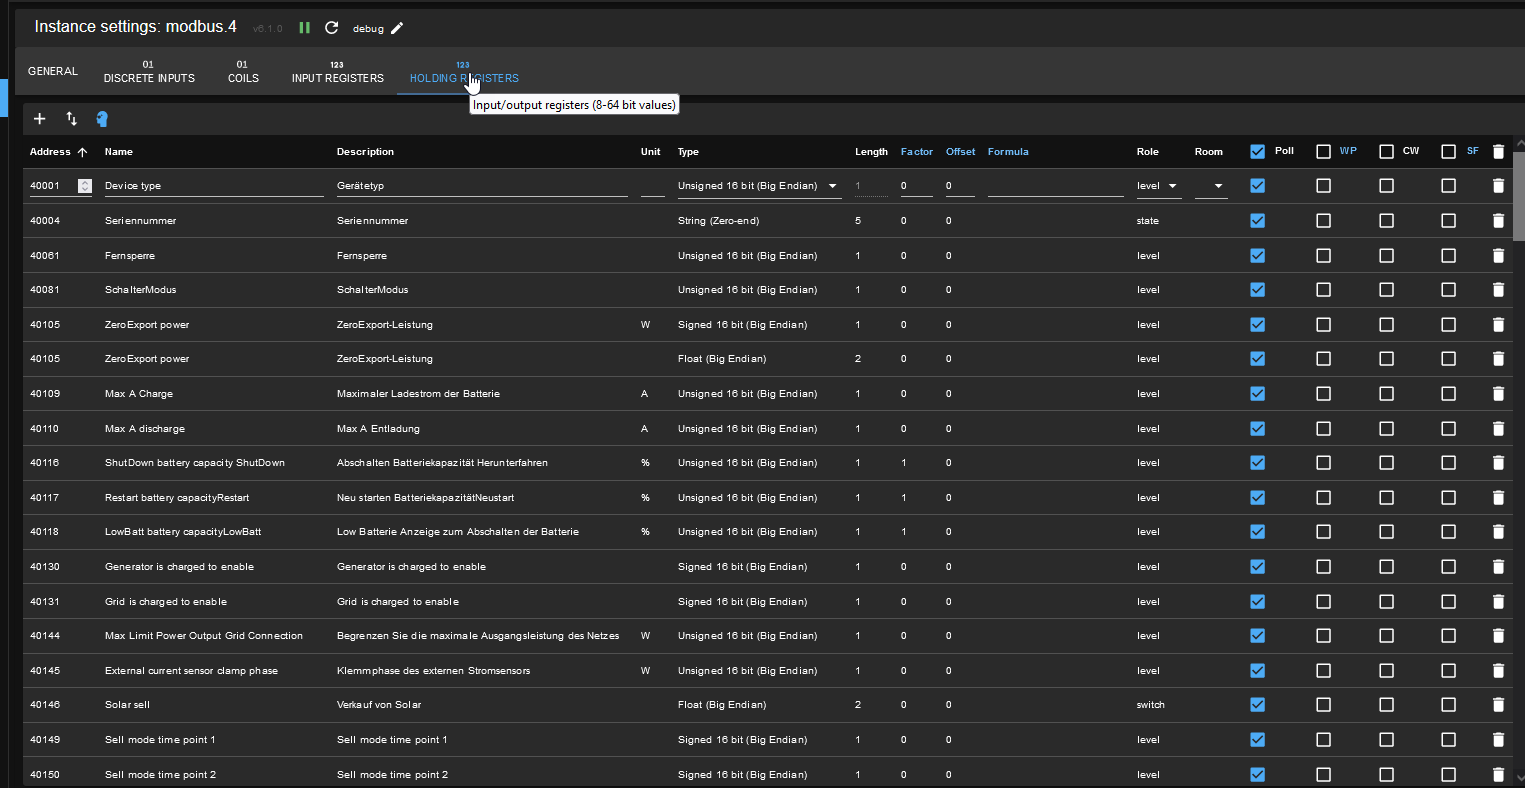This screenshot has width=1525, height=788.
Task: Click String (Zero-end) type cell
Action: coord(718,220)
